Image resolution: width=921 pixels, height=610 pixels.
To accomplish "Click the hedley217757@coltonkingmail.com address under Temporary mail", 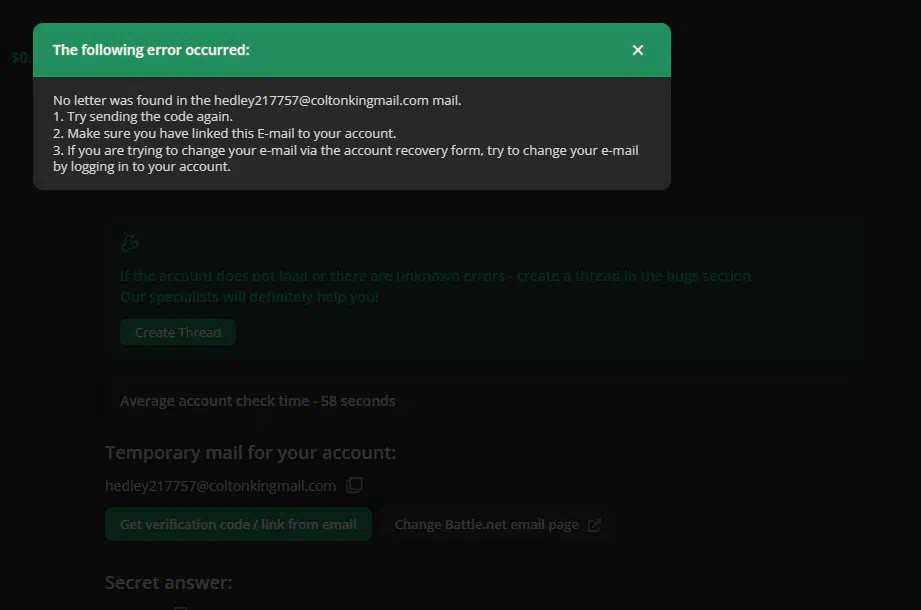I will (x=220, y=486).
